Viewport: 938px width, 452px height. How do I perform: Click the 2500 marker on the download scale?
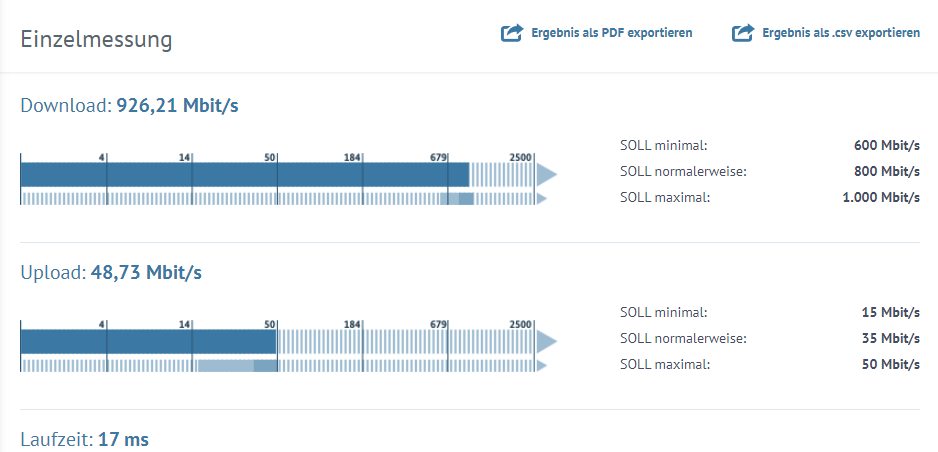(520, 157)
